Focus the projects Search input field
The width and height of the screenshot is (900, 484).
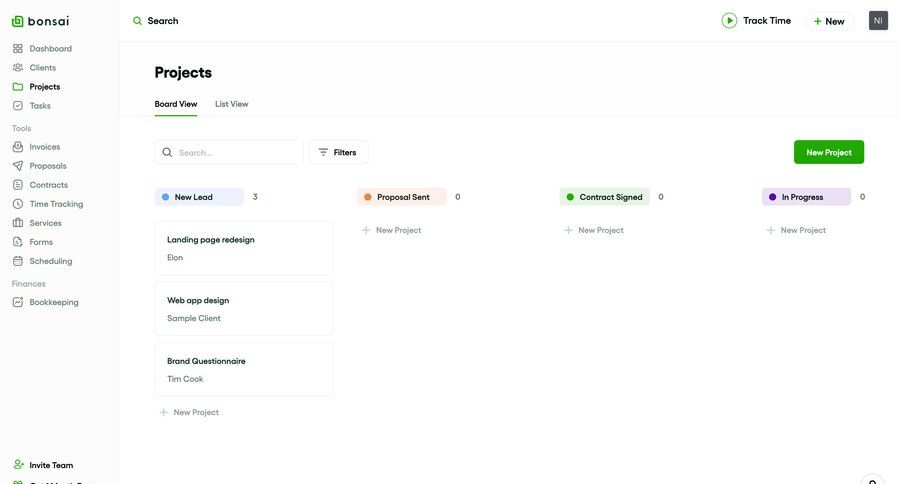point(229,152)
